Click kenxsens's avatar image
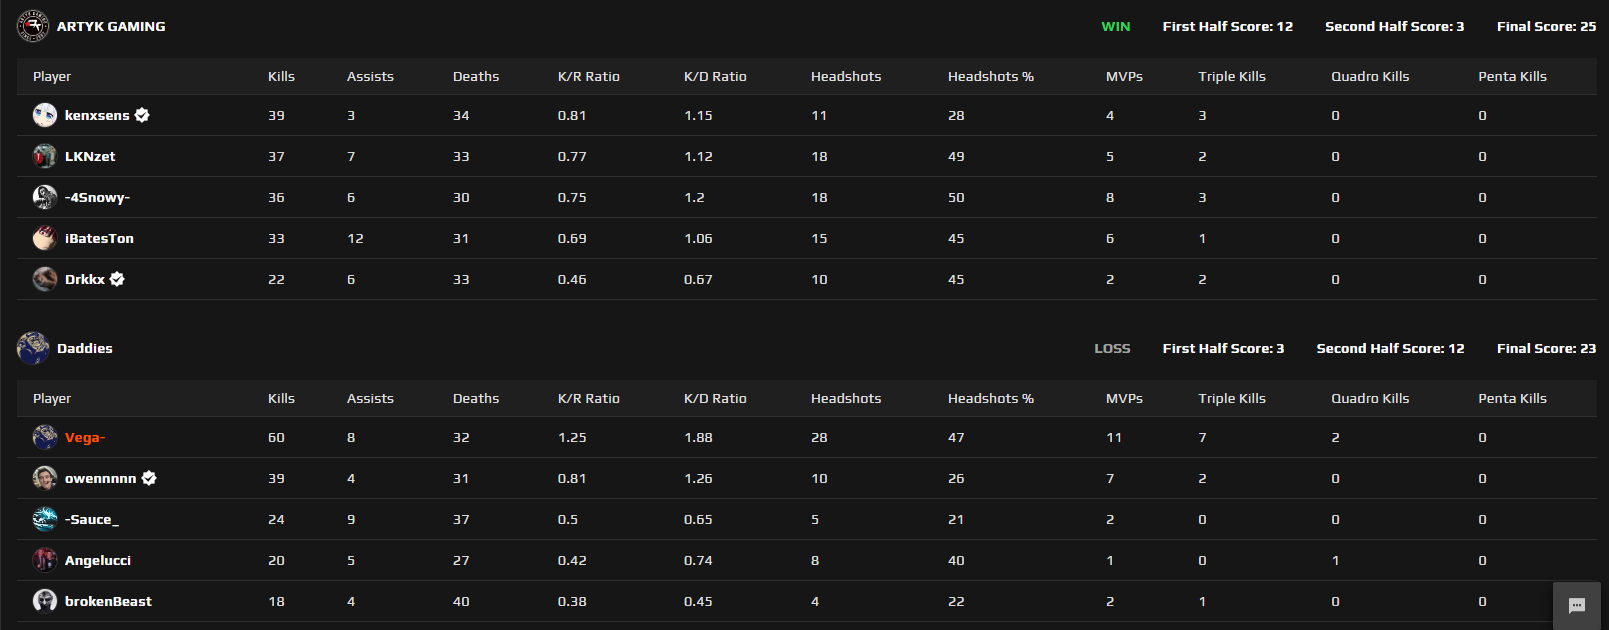 (45, 115)
